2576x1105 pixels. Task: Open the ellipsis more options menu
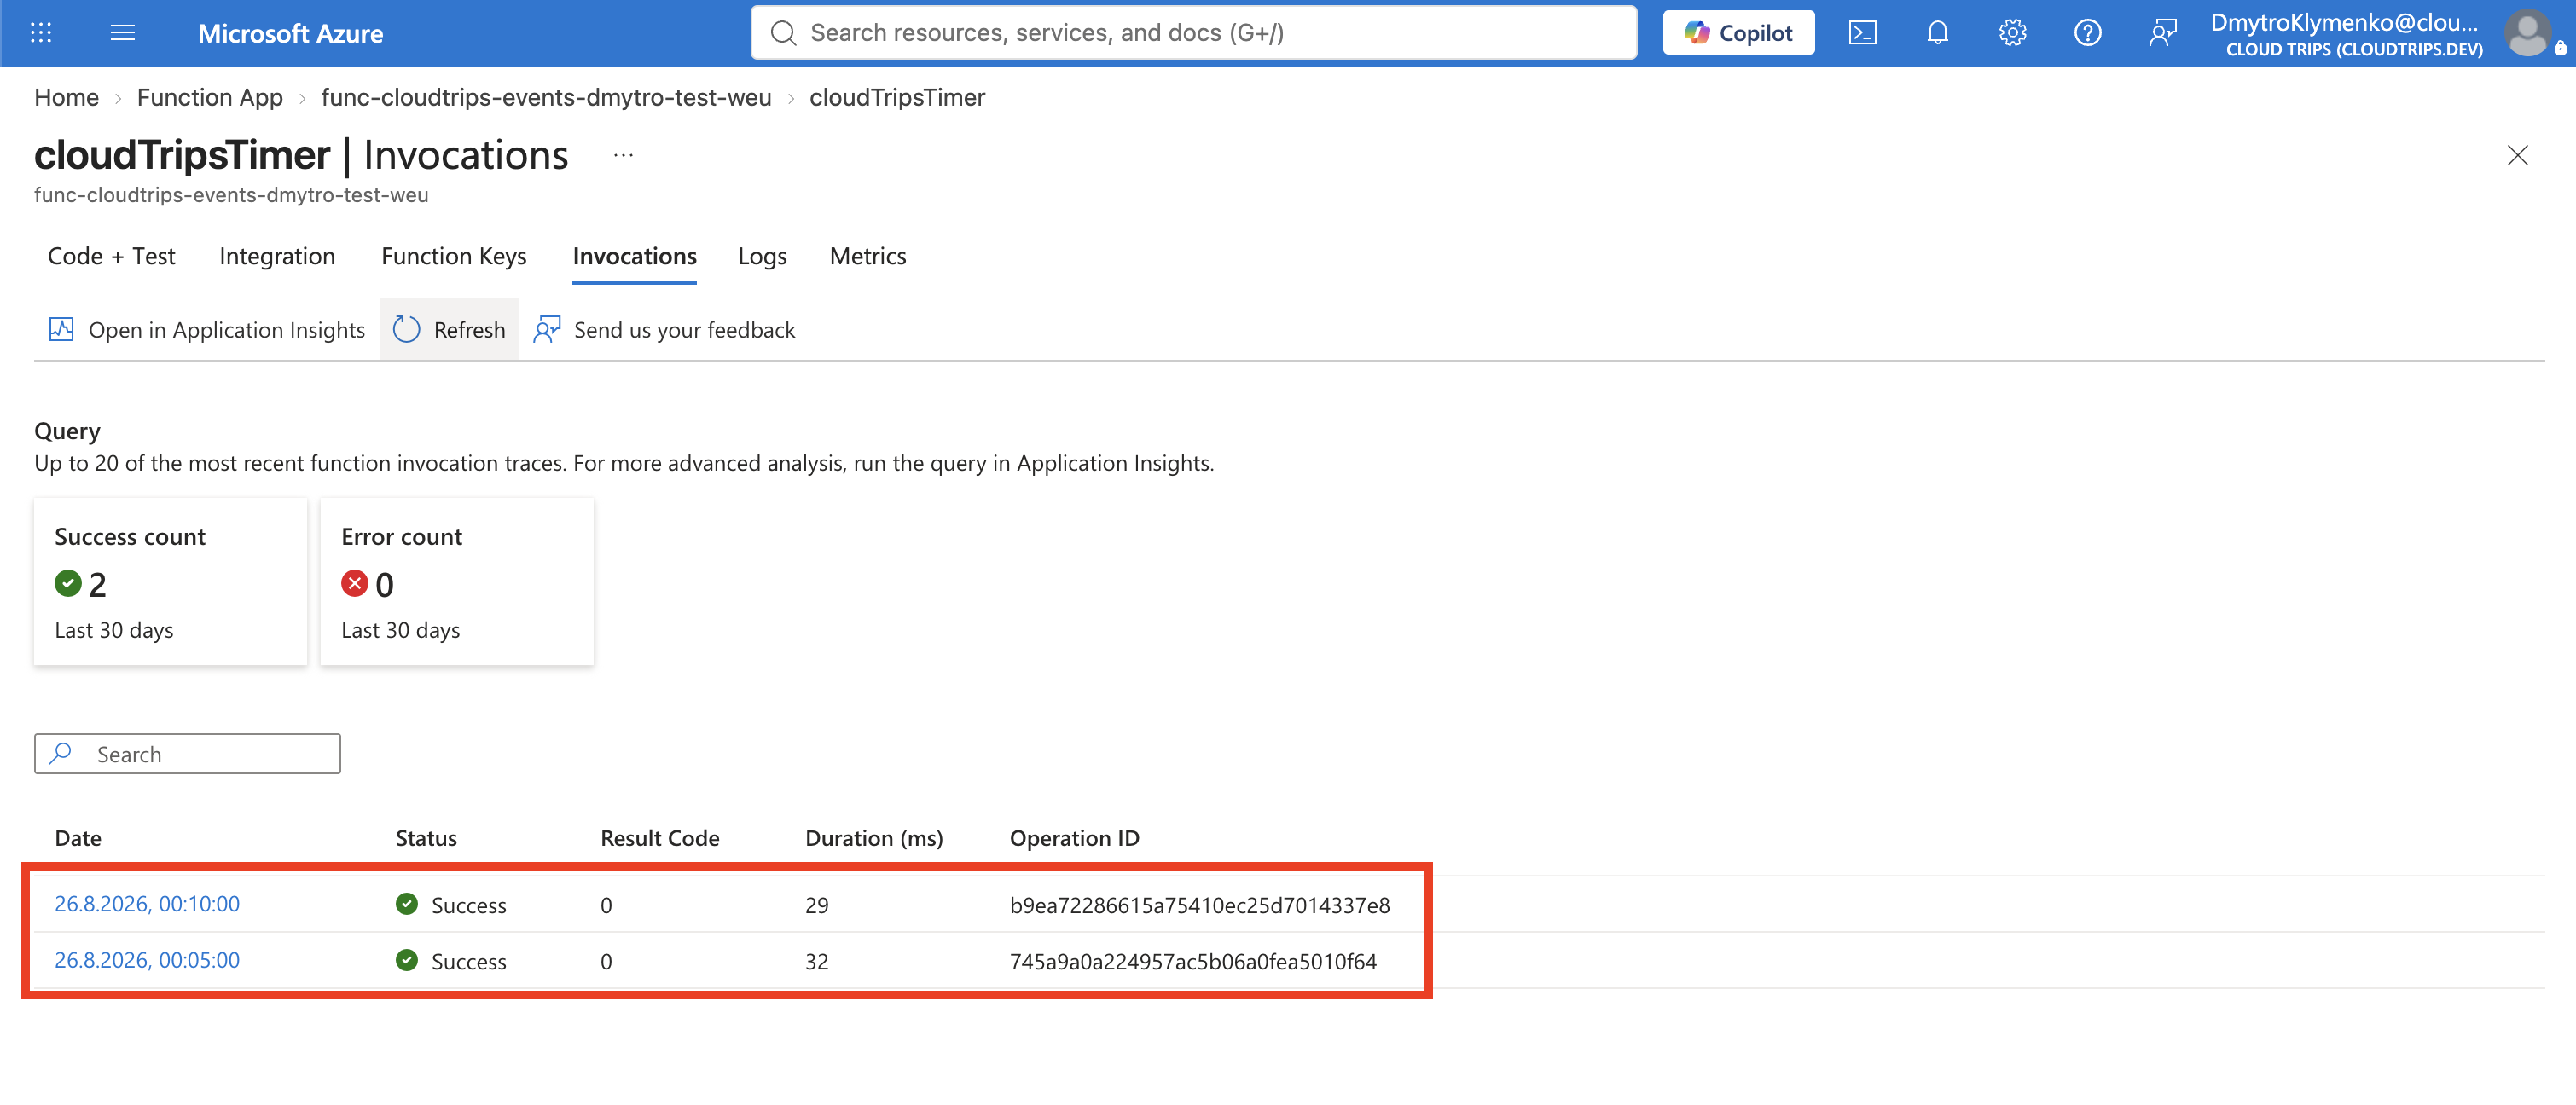pos(623,155)
